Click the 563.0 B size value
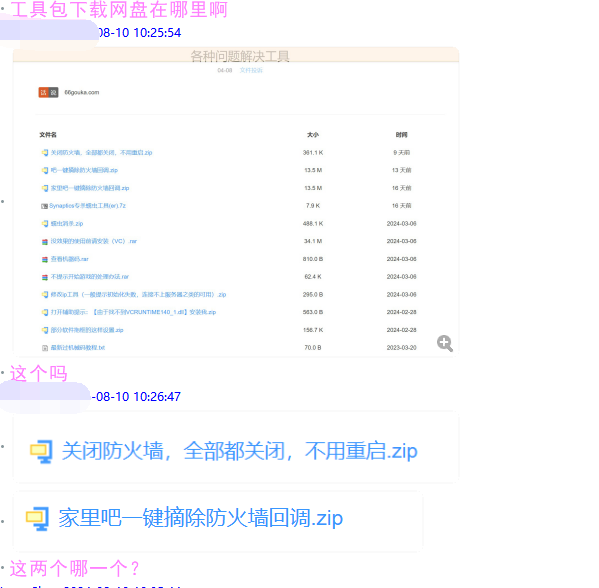Screen dimensions: 599x588 313,312
